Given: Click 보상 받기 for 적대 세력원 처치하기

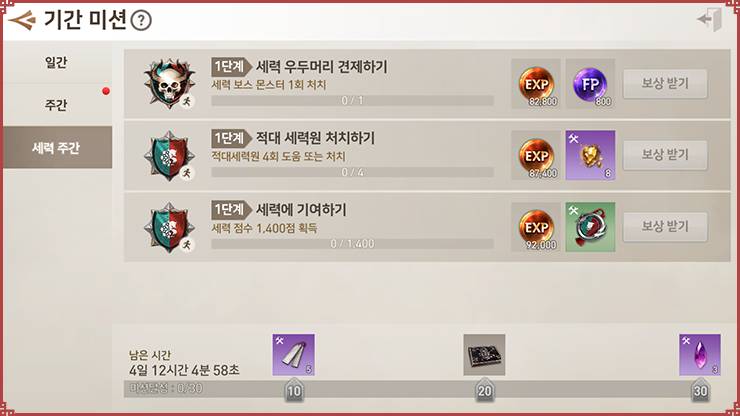Looking at the screenshot, I should pos(665,154).
